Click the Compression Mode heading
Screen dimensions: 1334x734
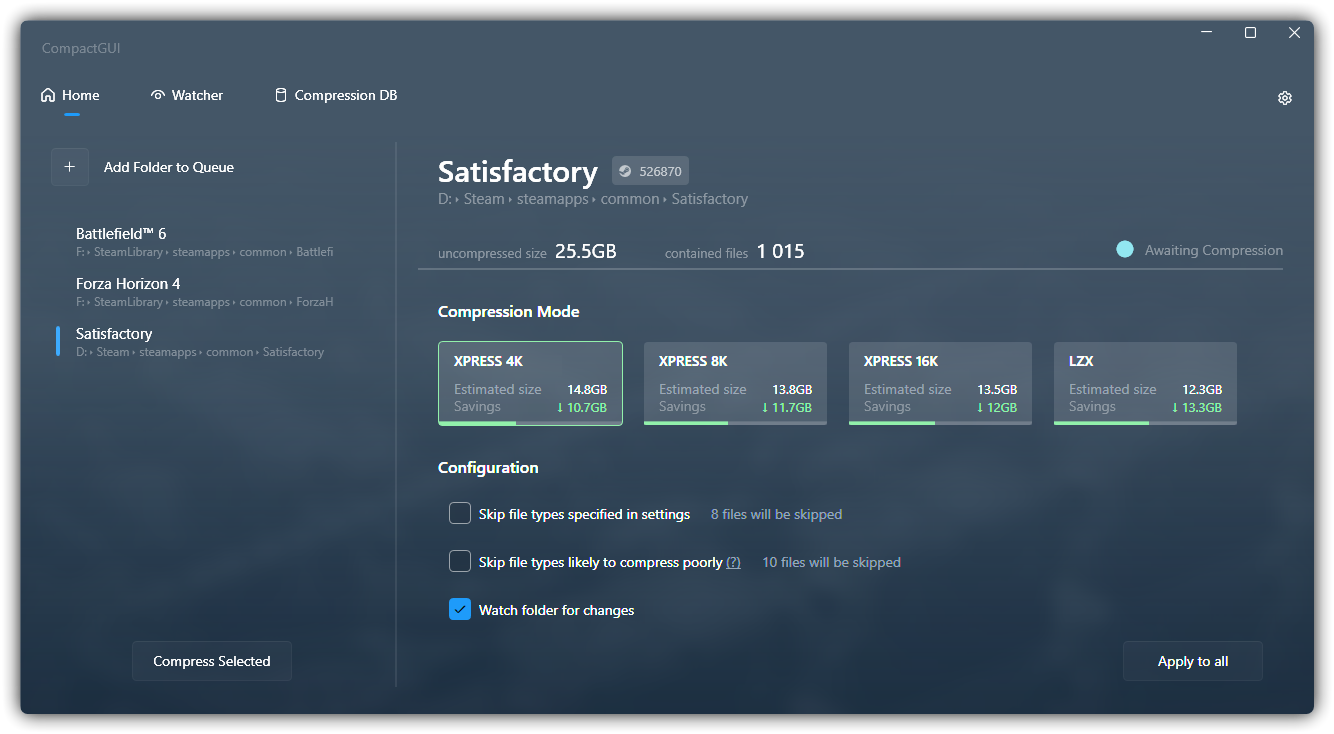pos(509,312)
